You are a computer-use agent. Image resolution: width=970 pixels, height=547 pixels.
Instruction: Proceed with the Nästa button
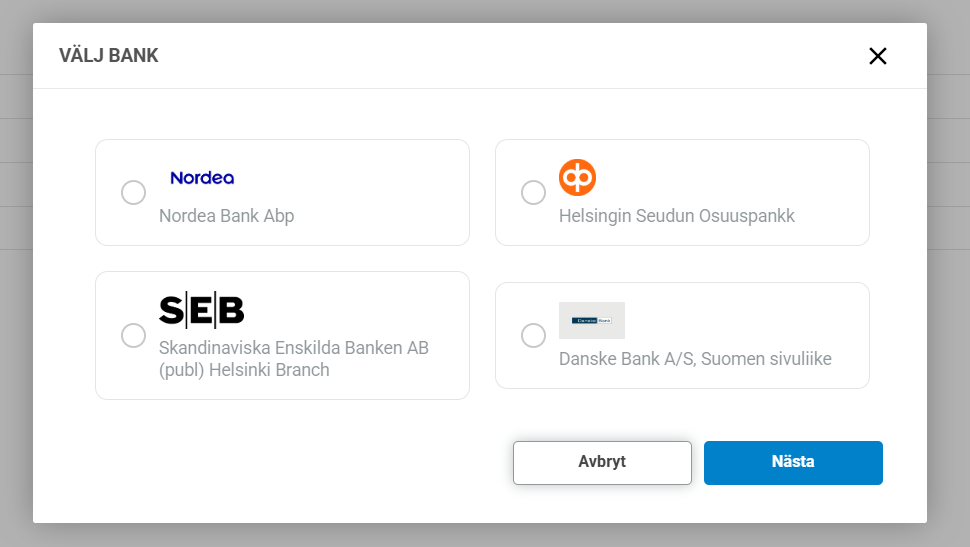pyautogui.click(x=793, y=463)
